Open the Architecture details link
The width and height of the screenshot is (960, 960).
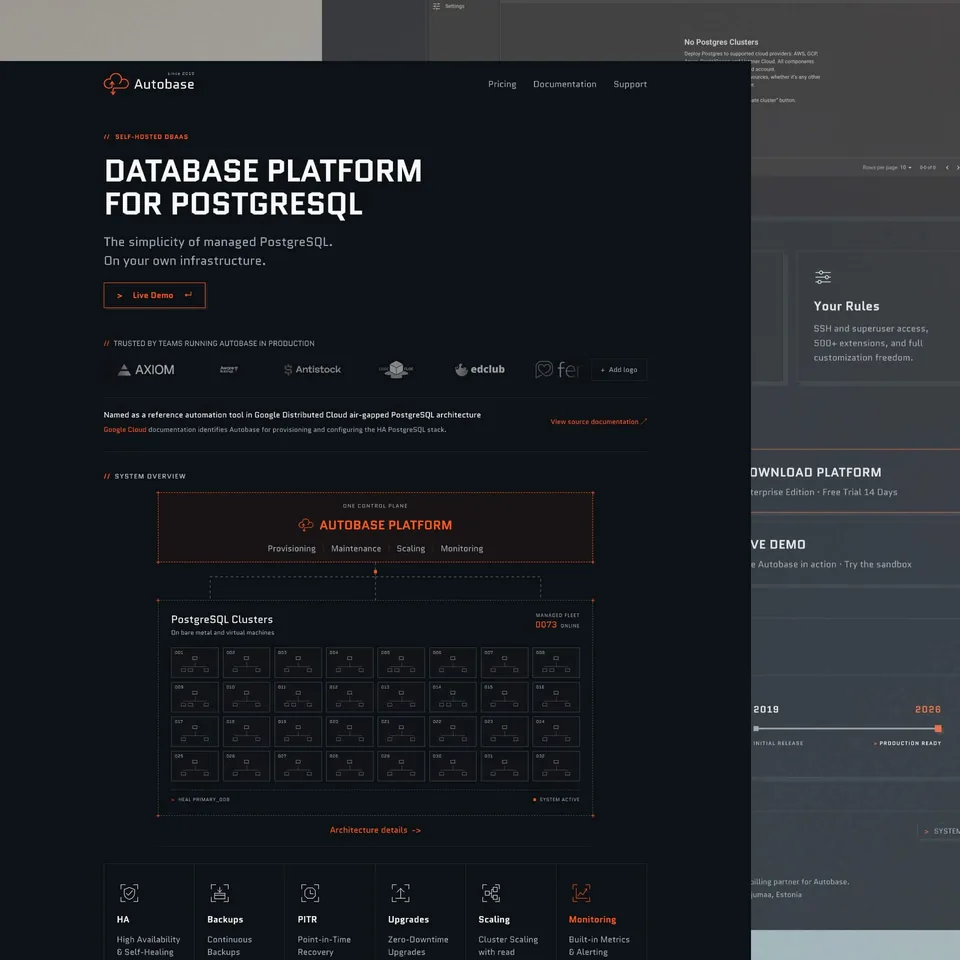click(x=375, y=830)
